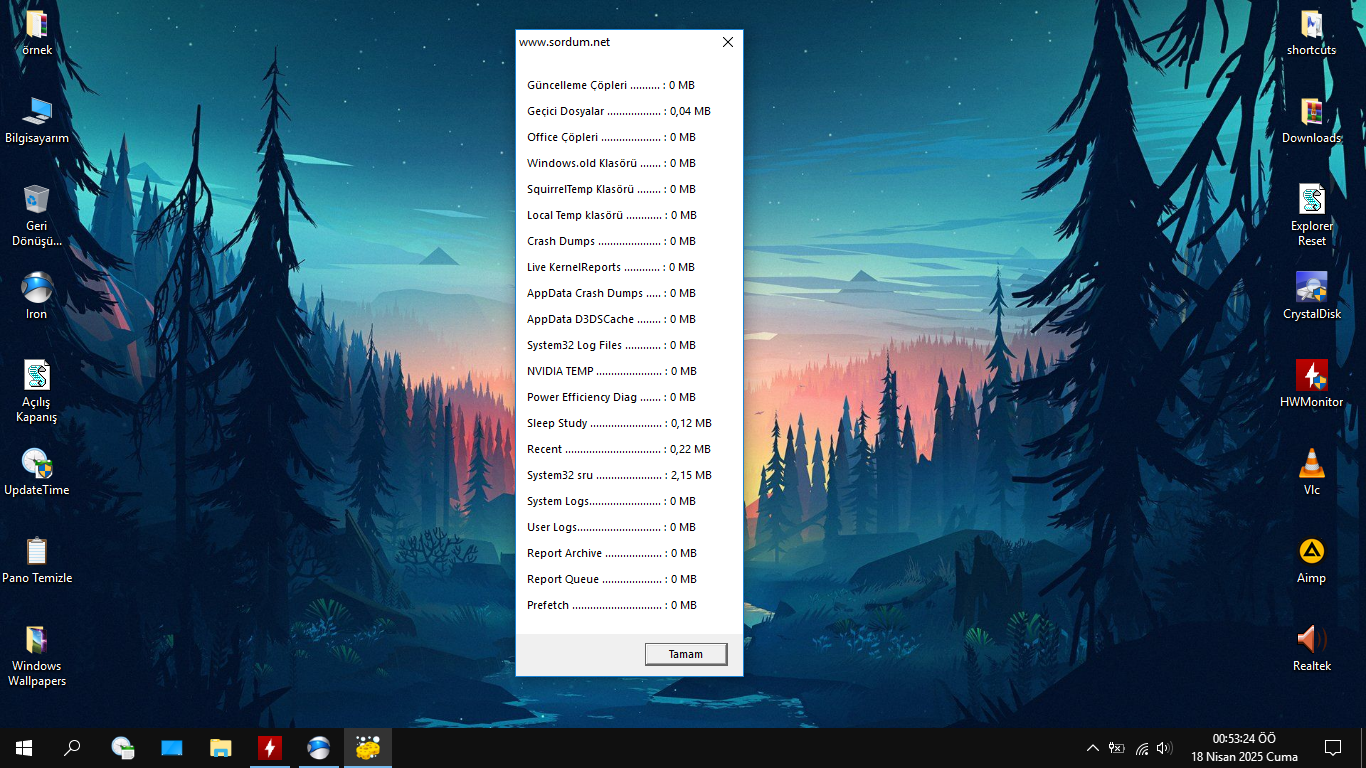The image size is (1366, 768).
Task: Select the Realtek speaker desktop icon
Action: click(x=1312, y=649)
